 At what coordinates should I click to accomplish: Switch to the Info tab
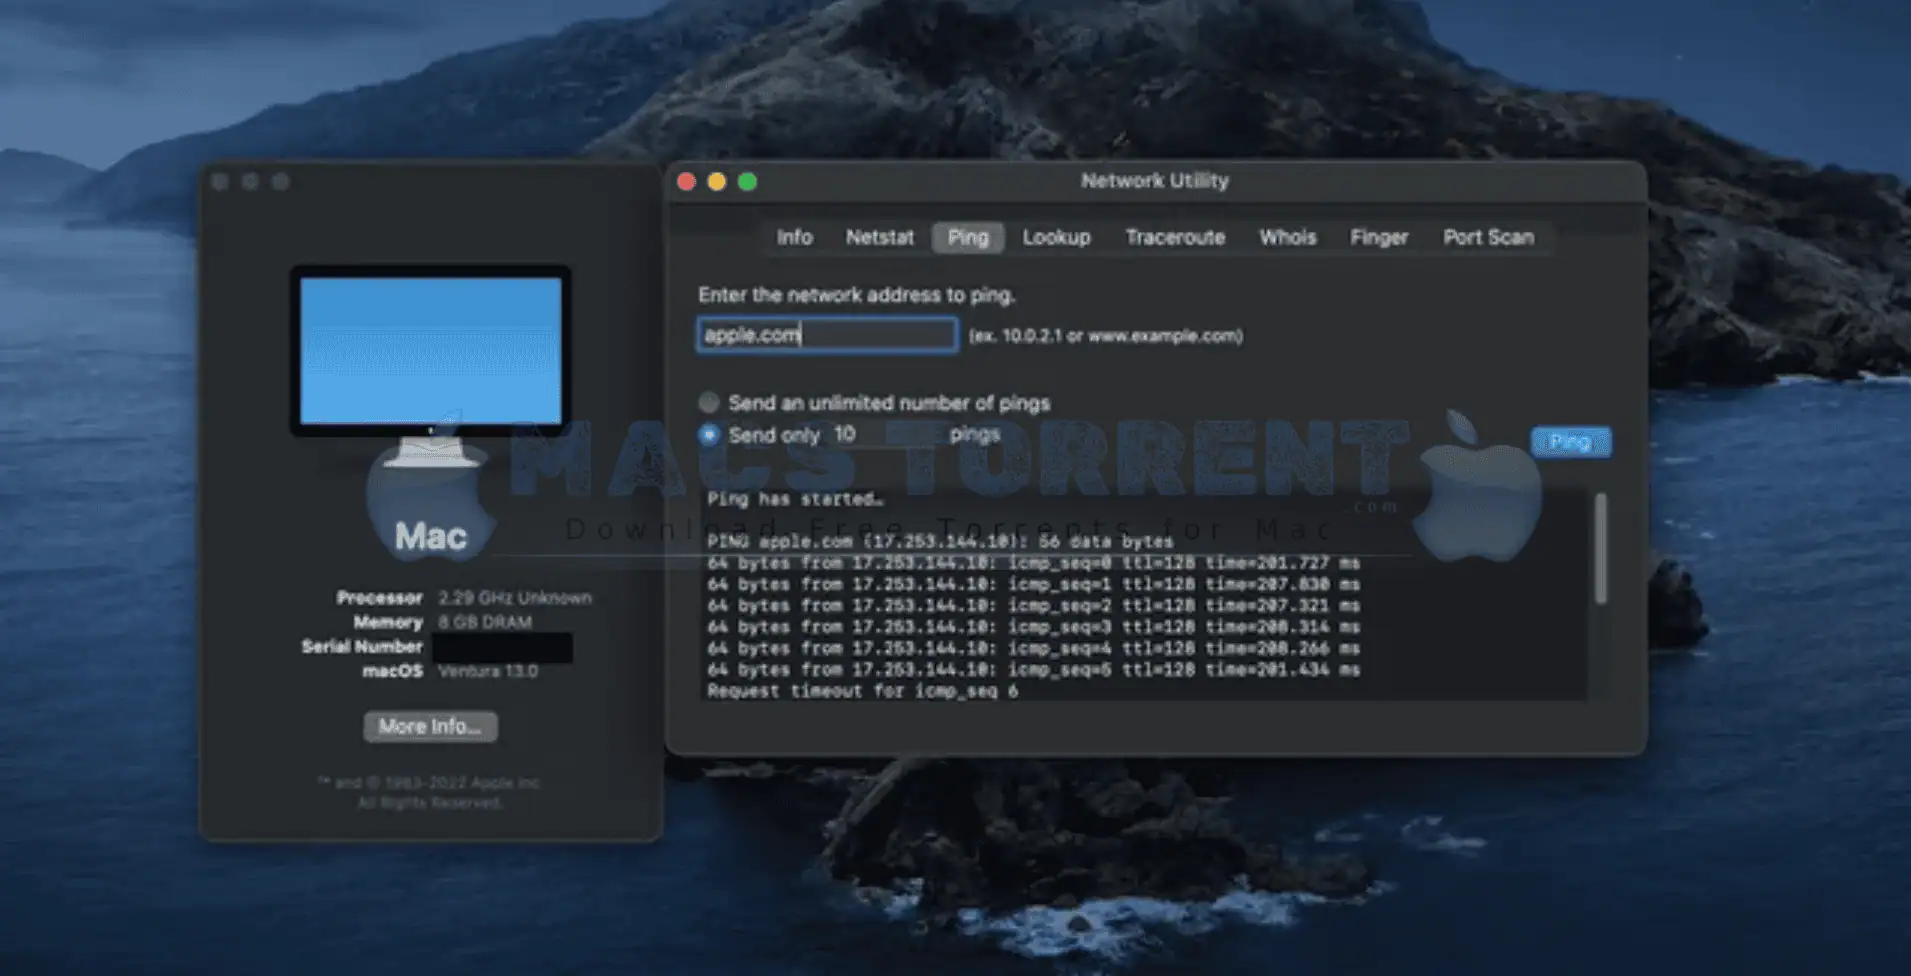pos(794,237)
